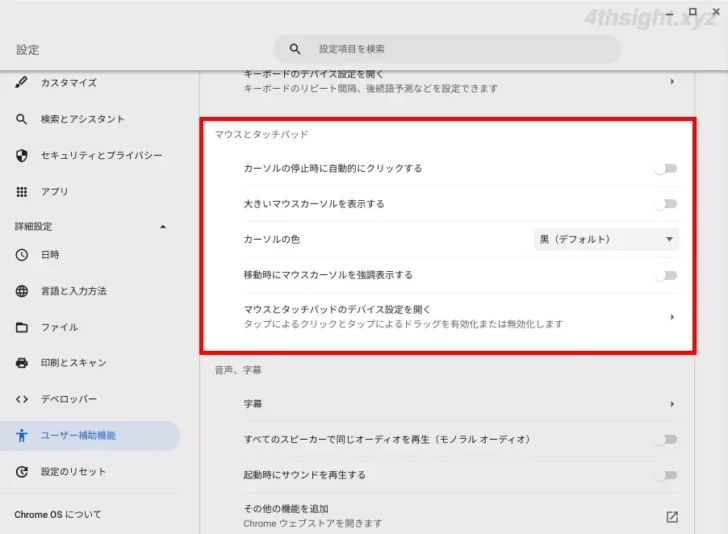The width and height of the screenshot is (728, 534).
Task: Open 設定のリセット page
Action: 73,472
